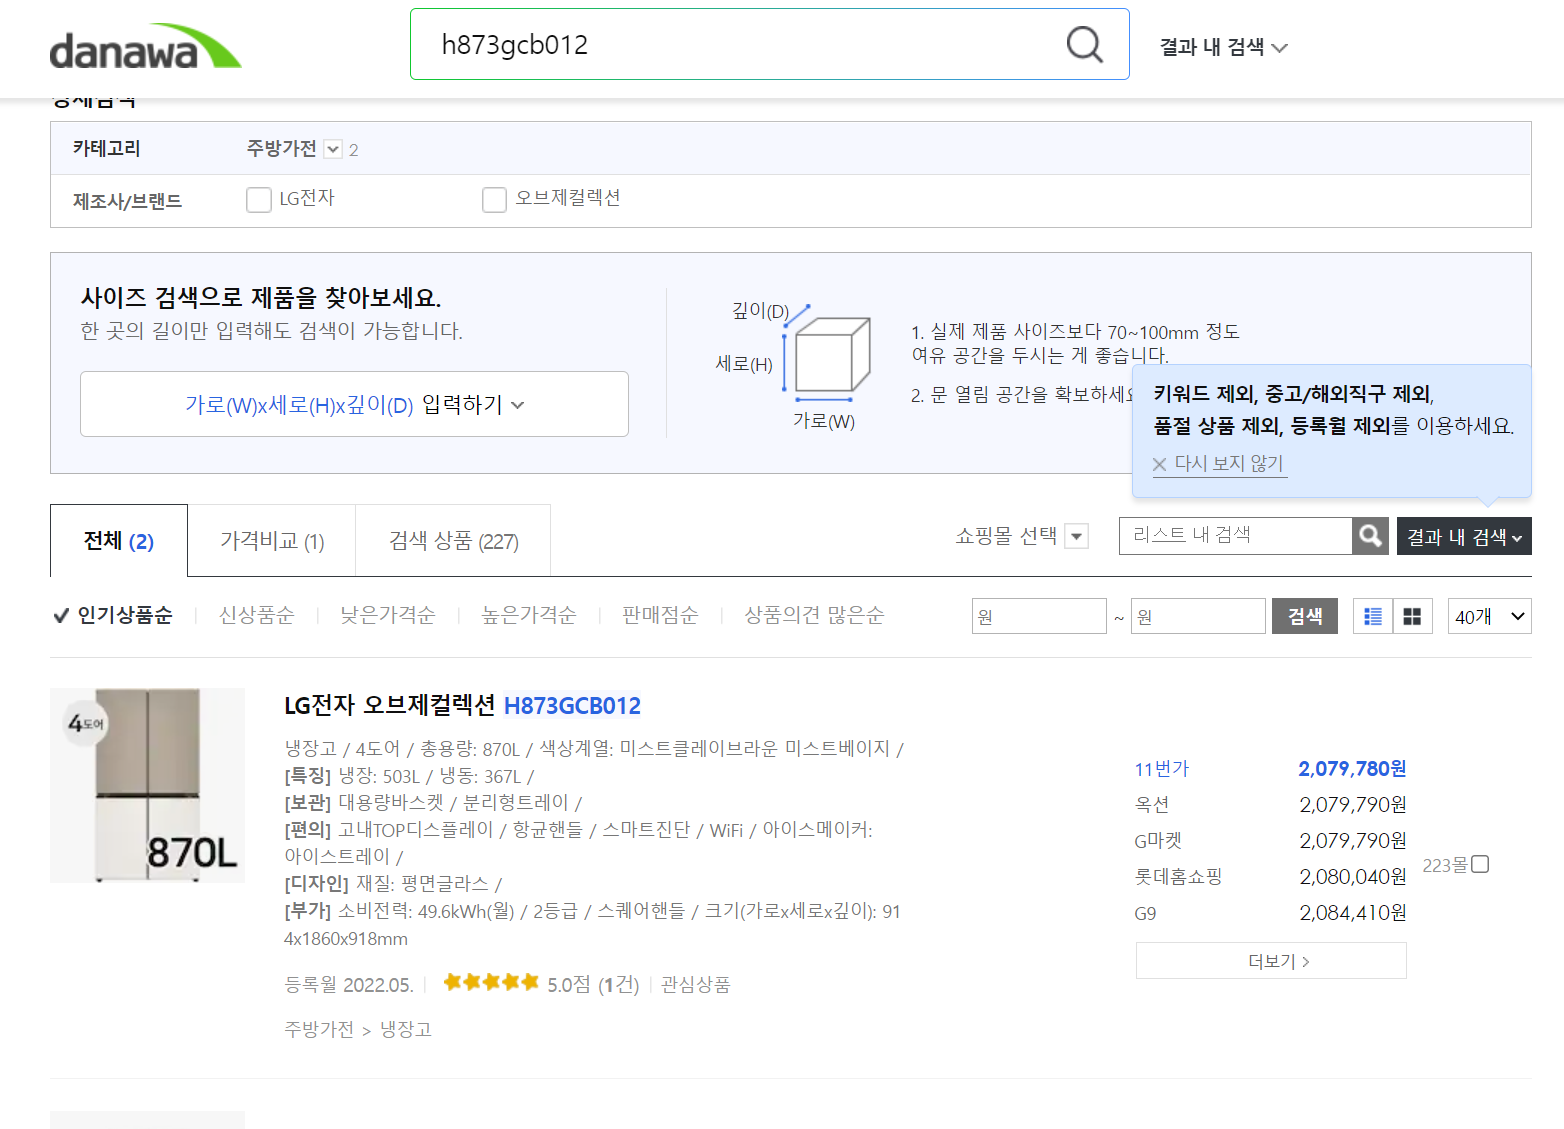Switch to the 가격비교 (1) tab

[272, 541]
